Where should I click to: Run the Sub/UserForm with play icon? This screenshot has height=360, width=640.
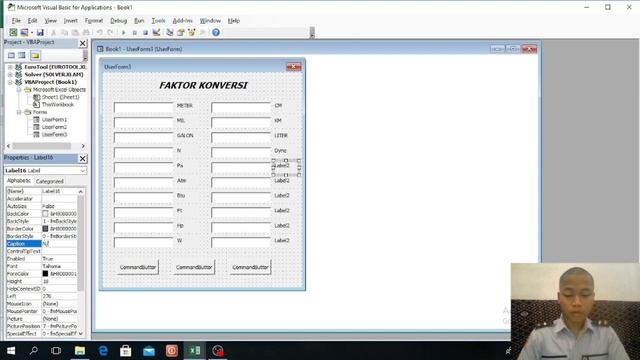click(123, 32)
